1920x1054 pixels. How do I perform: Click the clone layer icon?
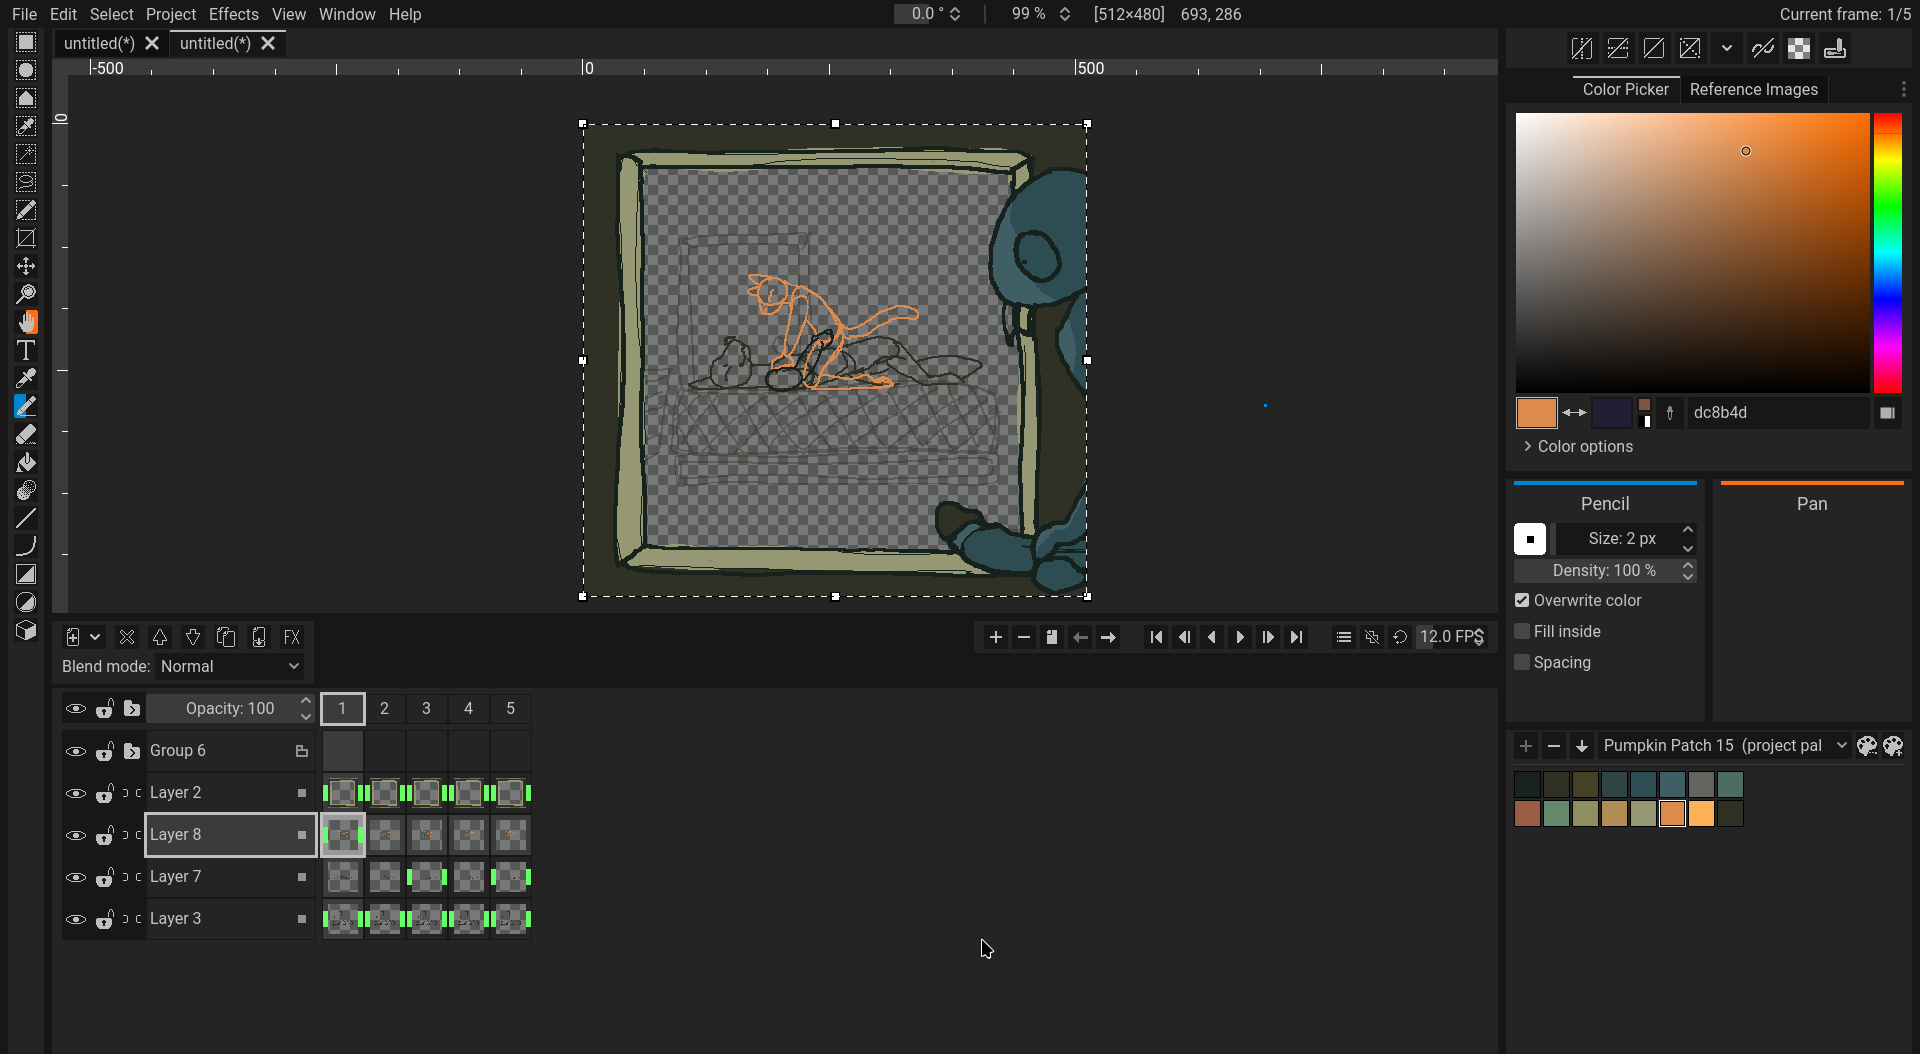tap(226, 637)
